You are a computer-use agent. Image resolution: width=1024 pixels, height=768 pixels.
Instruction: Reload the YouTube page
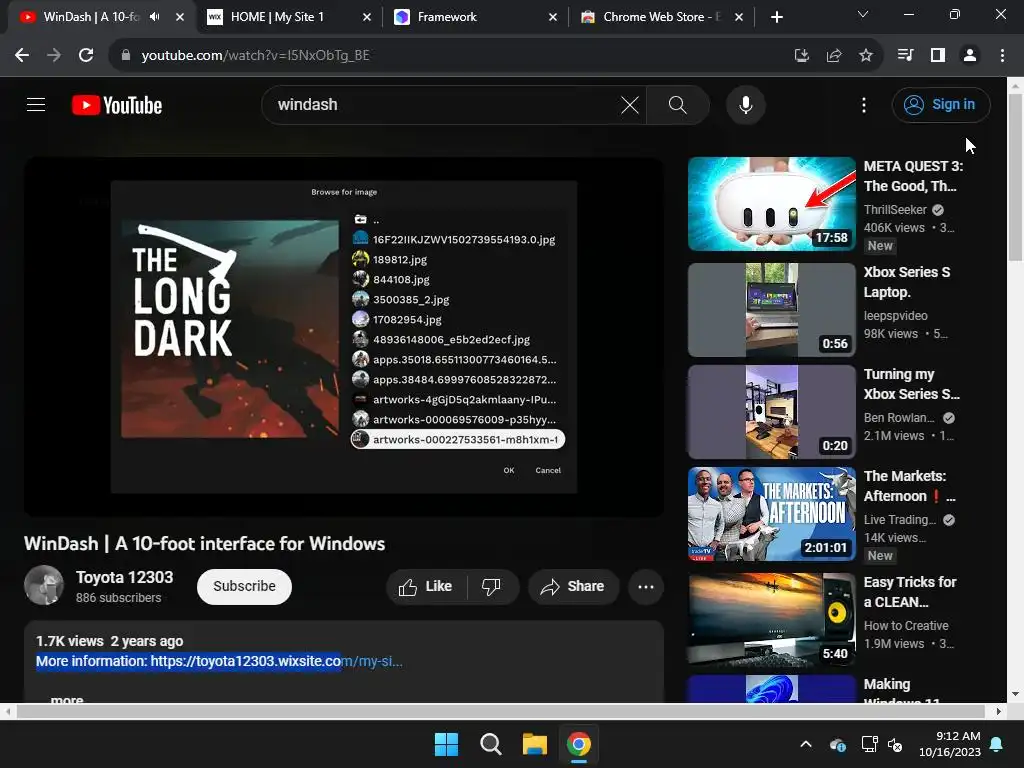click(86, 56)
